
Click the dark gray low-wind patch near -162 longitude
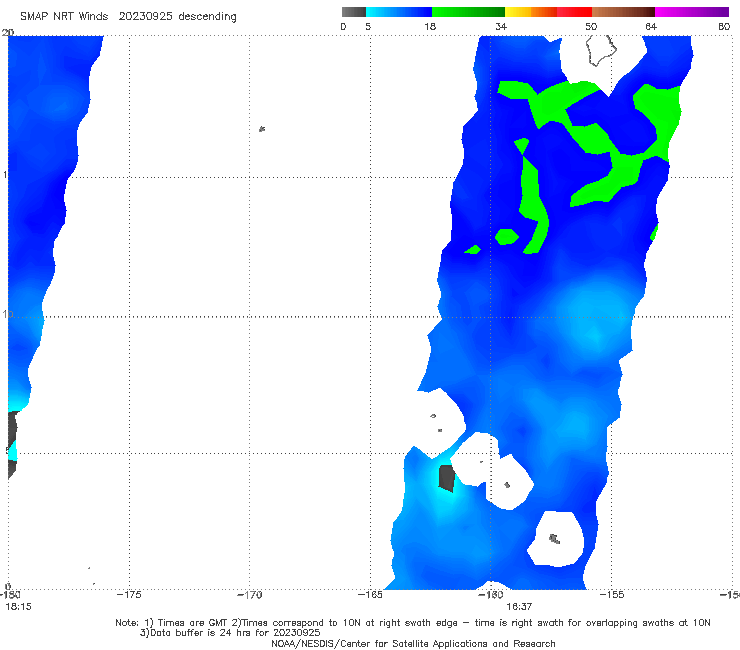[x=446, y=478]
